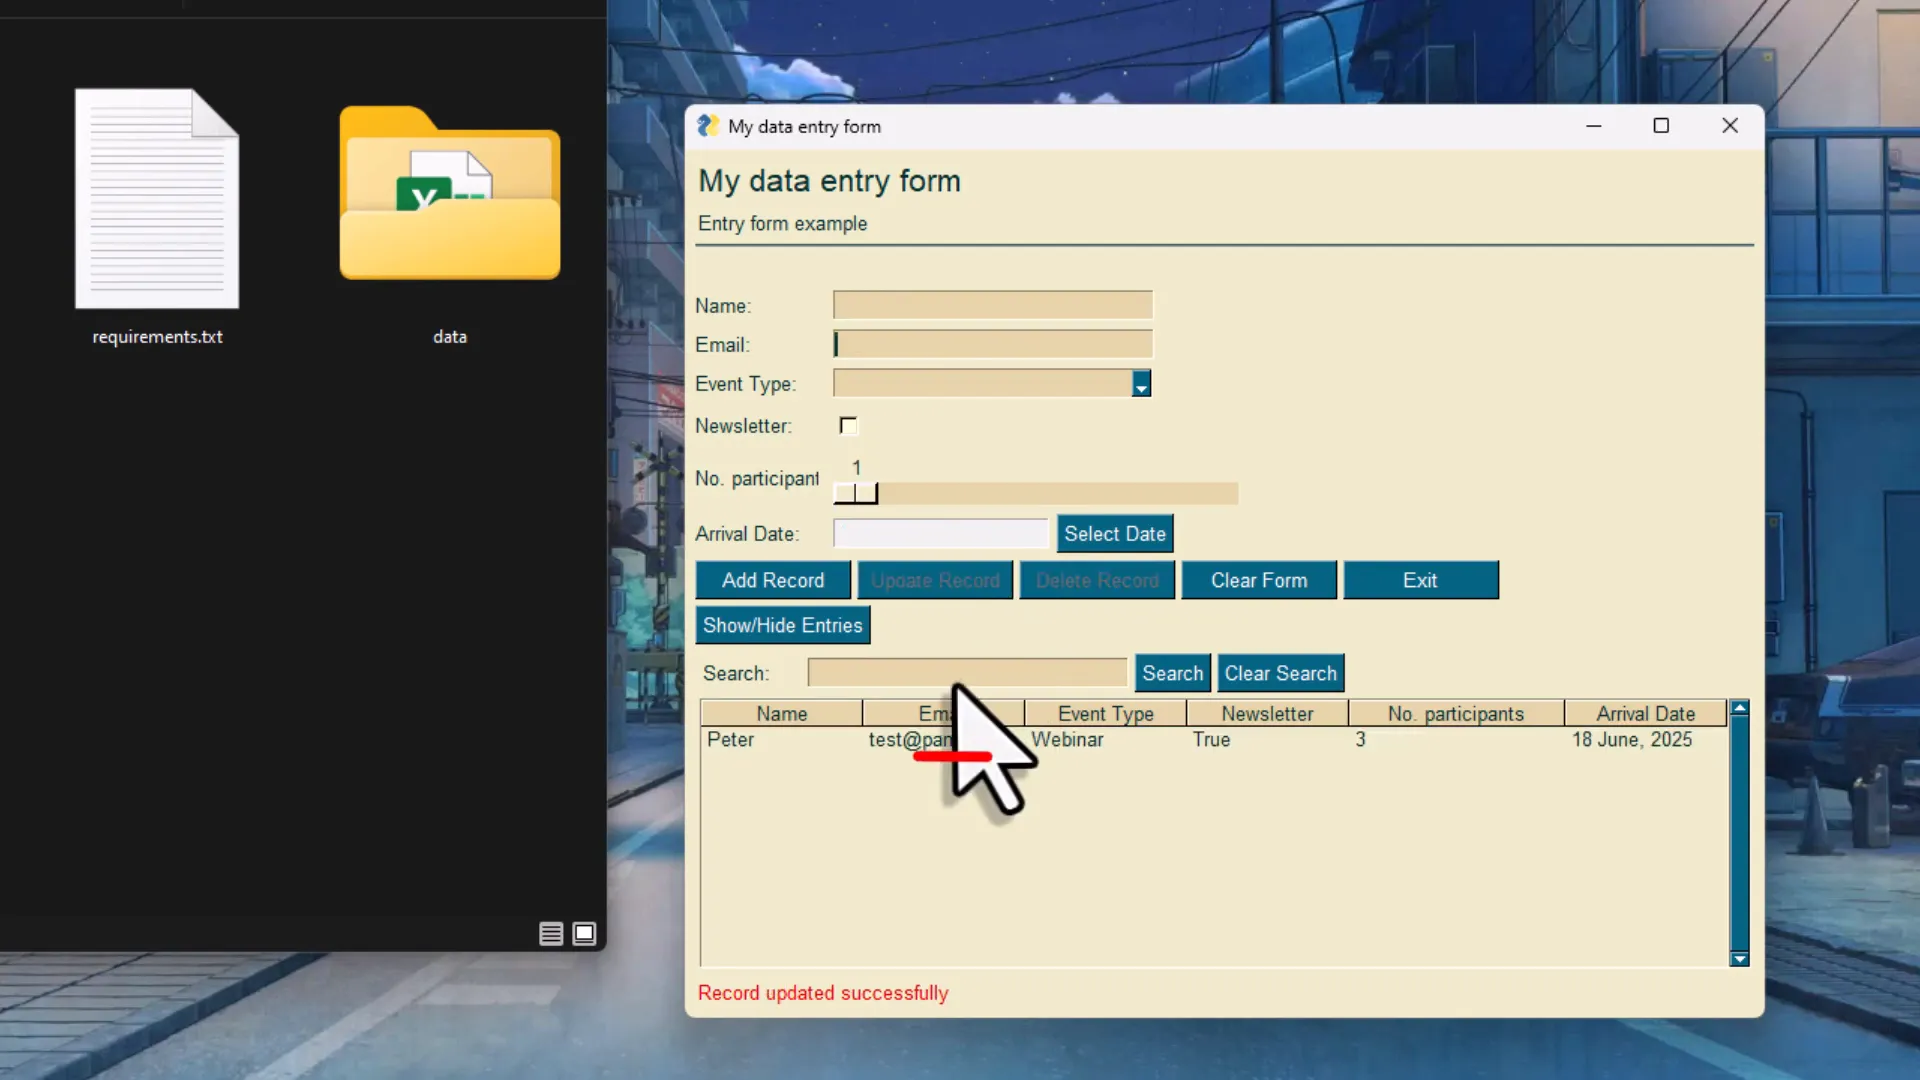Click the scrollbar down arrow on the entries table
Screen dimensions: 1920x1080
tap(1739, 959)
